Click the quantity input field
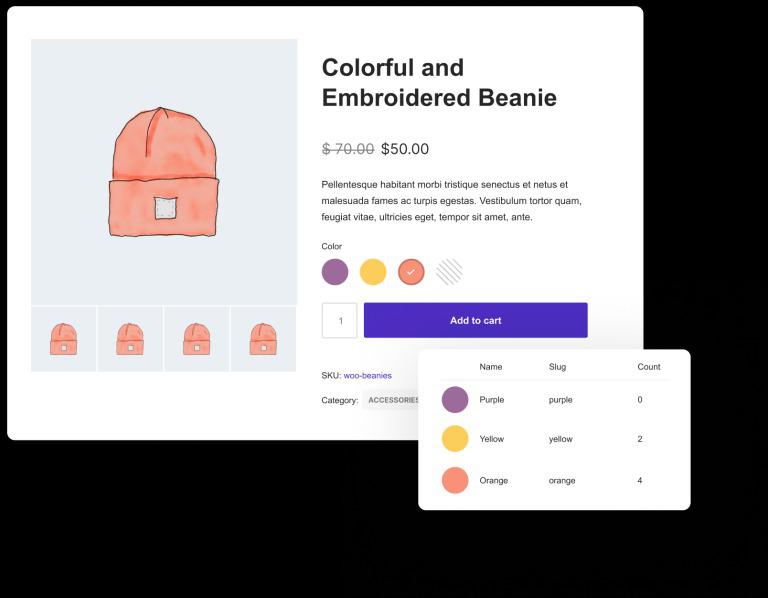Image resolution: width=768 pixels, height=598 pixels. click(x=339, y=320)
